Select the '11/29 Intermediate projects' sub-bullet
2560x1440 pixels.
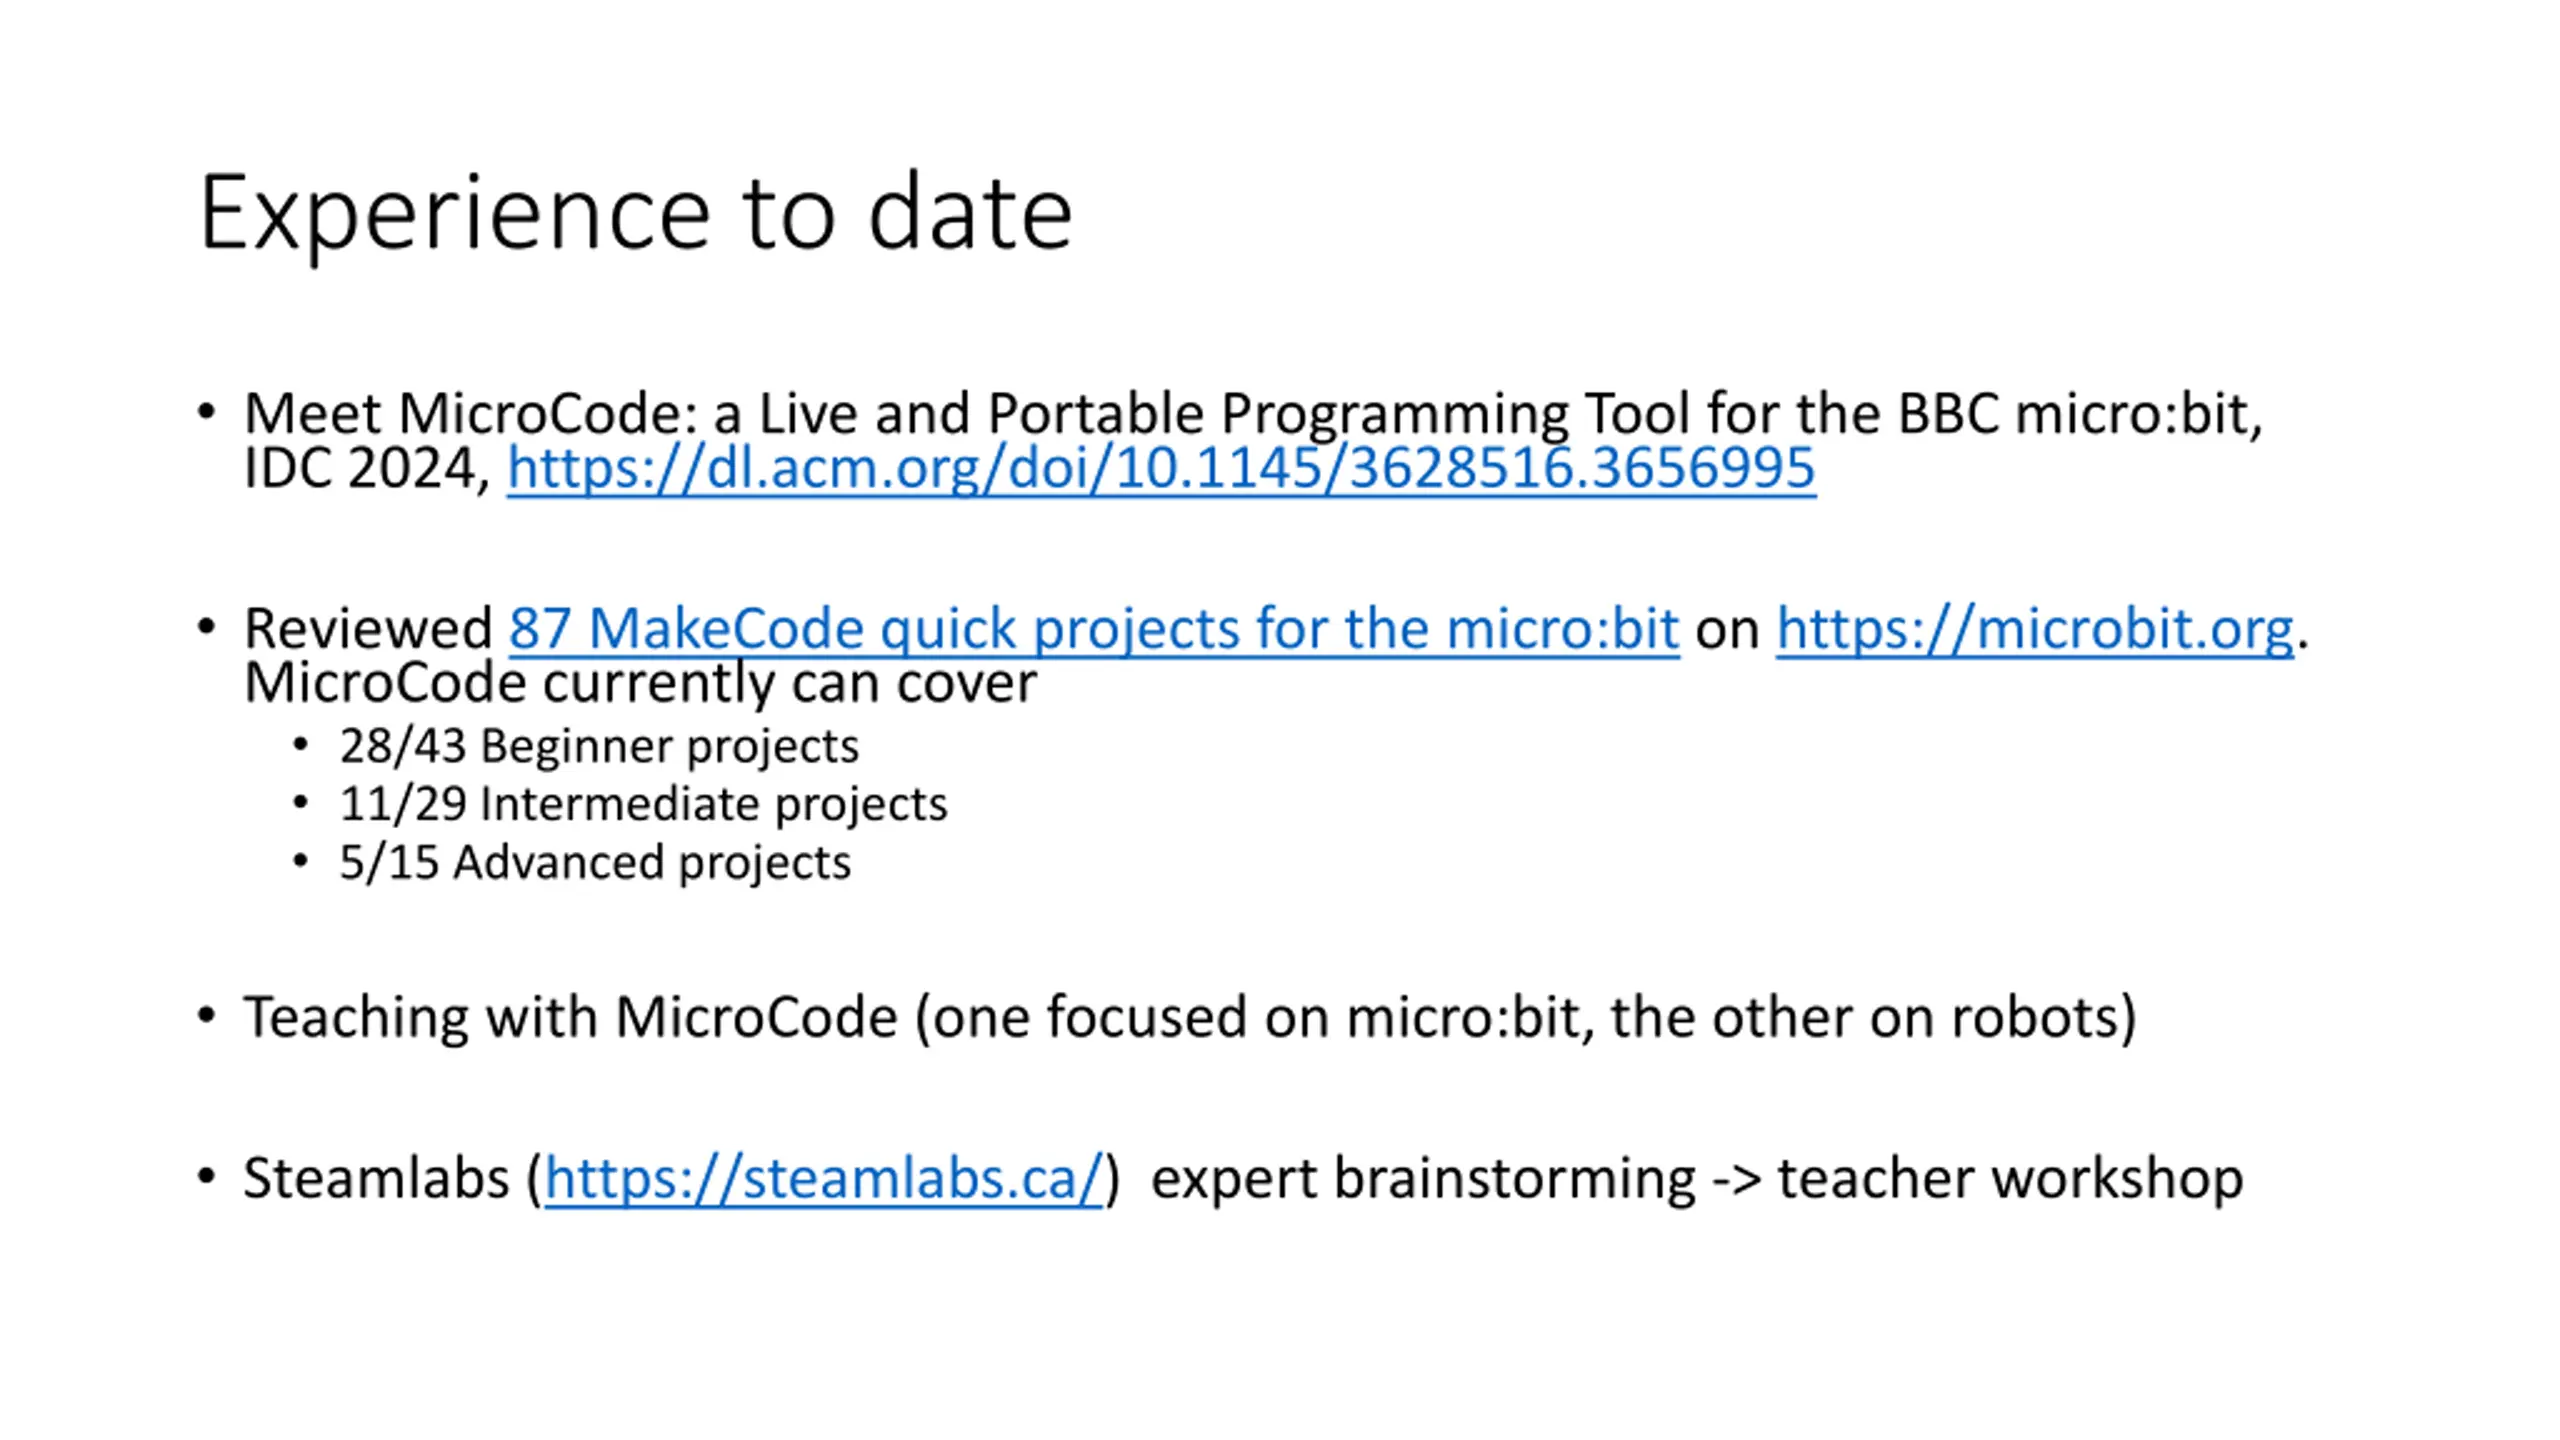point(643,805)
